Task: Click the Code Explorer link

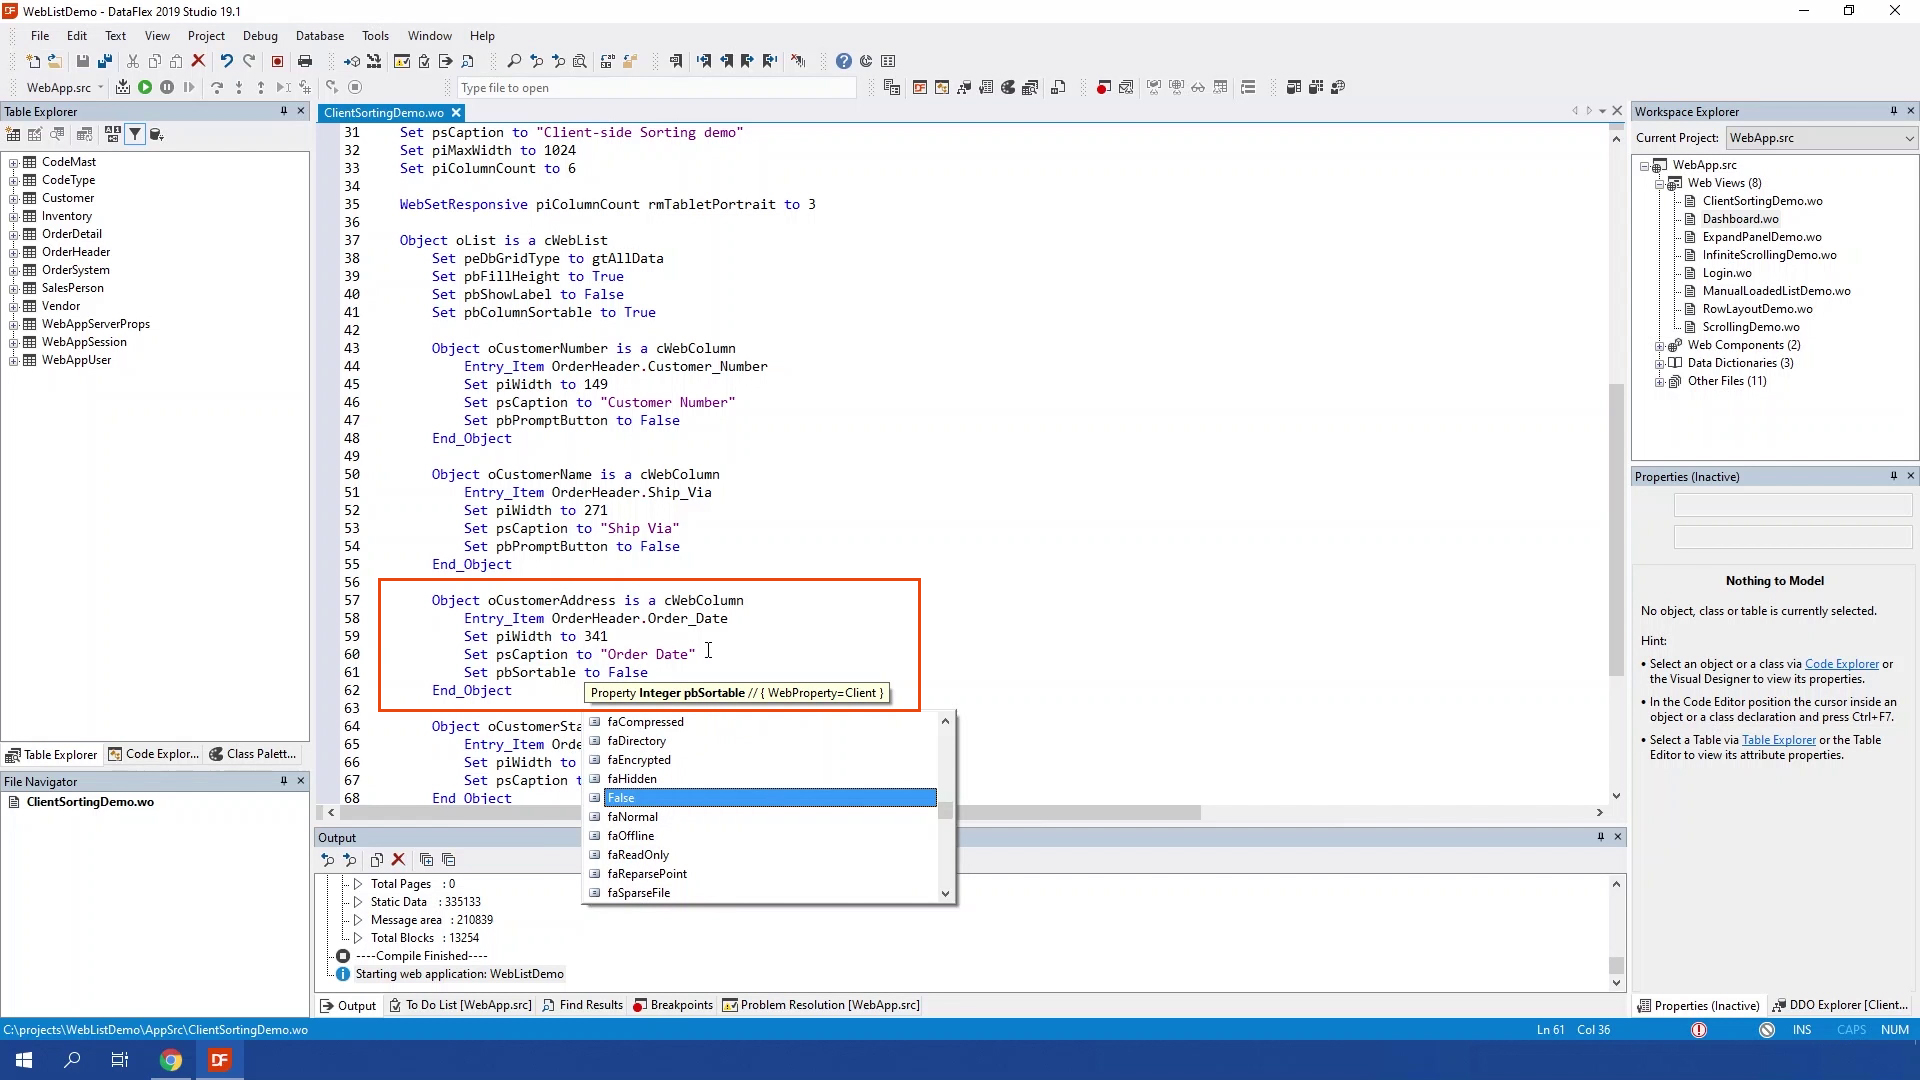Action: pyautogui.click(x=1841, y=664)
